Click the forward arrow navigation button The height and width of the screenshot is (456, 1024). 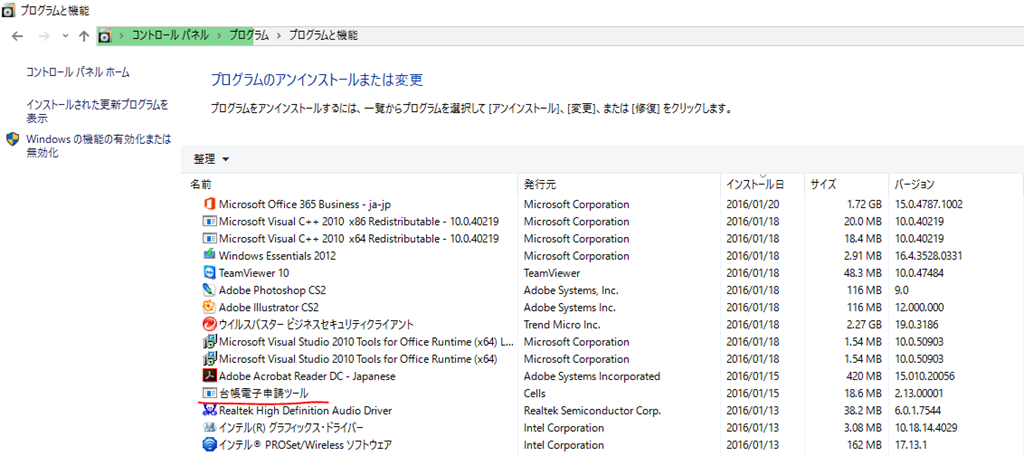[x=44, y=36]
